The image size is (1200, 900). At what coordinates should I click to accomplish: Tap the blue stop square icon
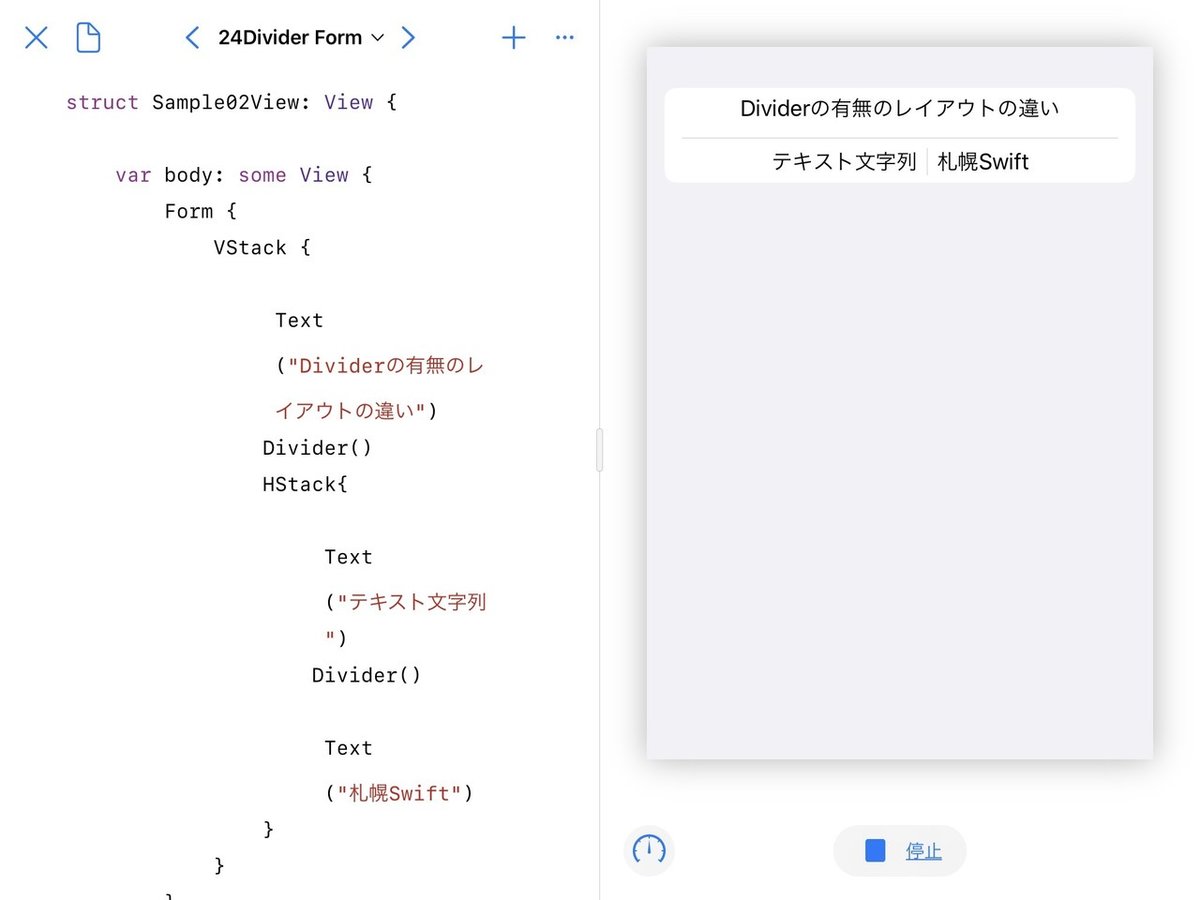click(x=873, y=851)
